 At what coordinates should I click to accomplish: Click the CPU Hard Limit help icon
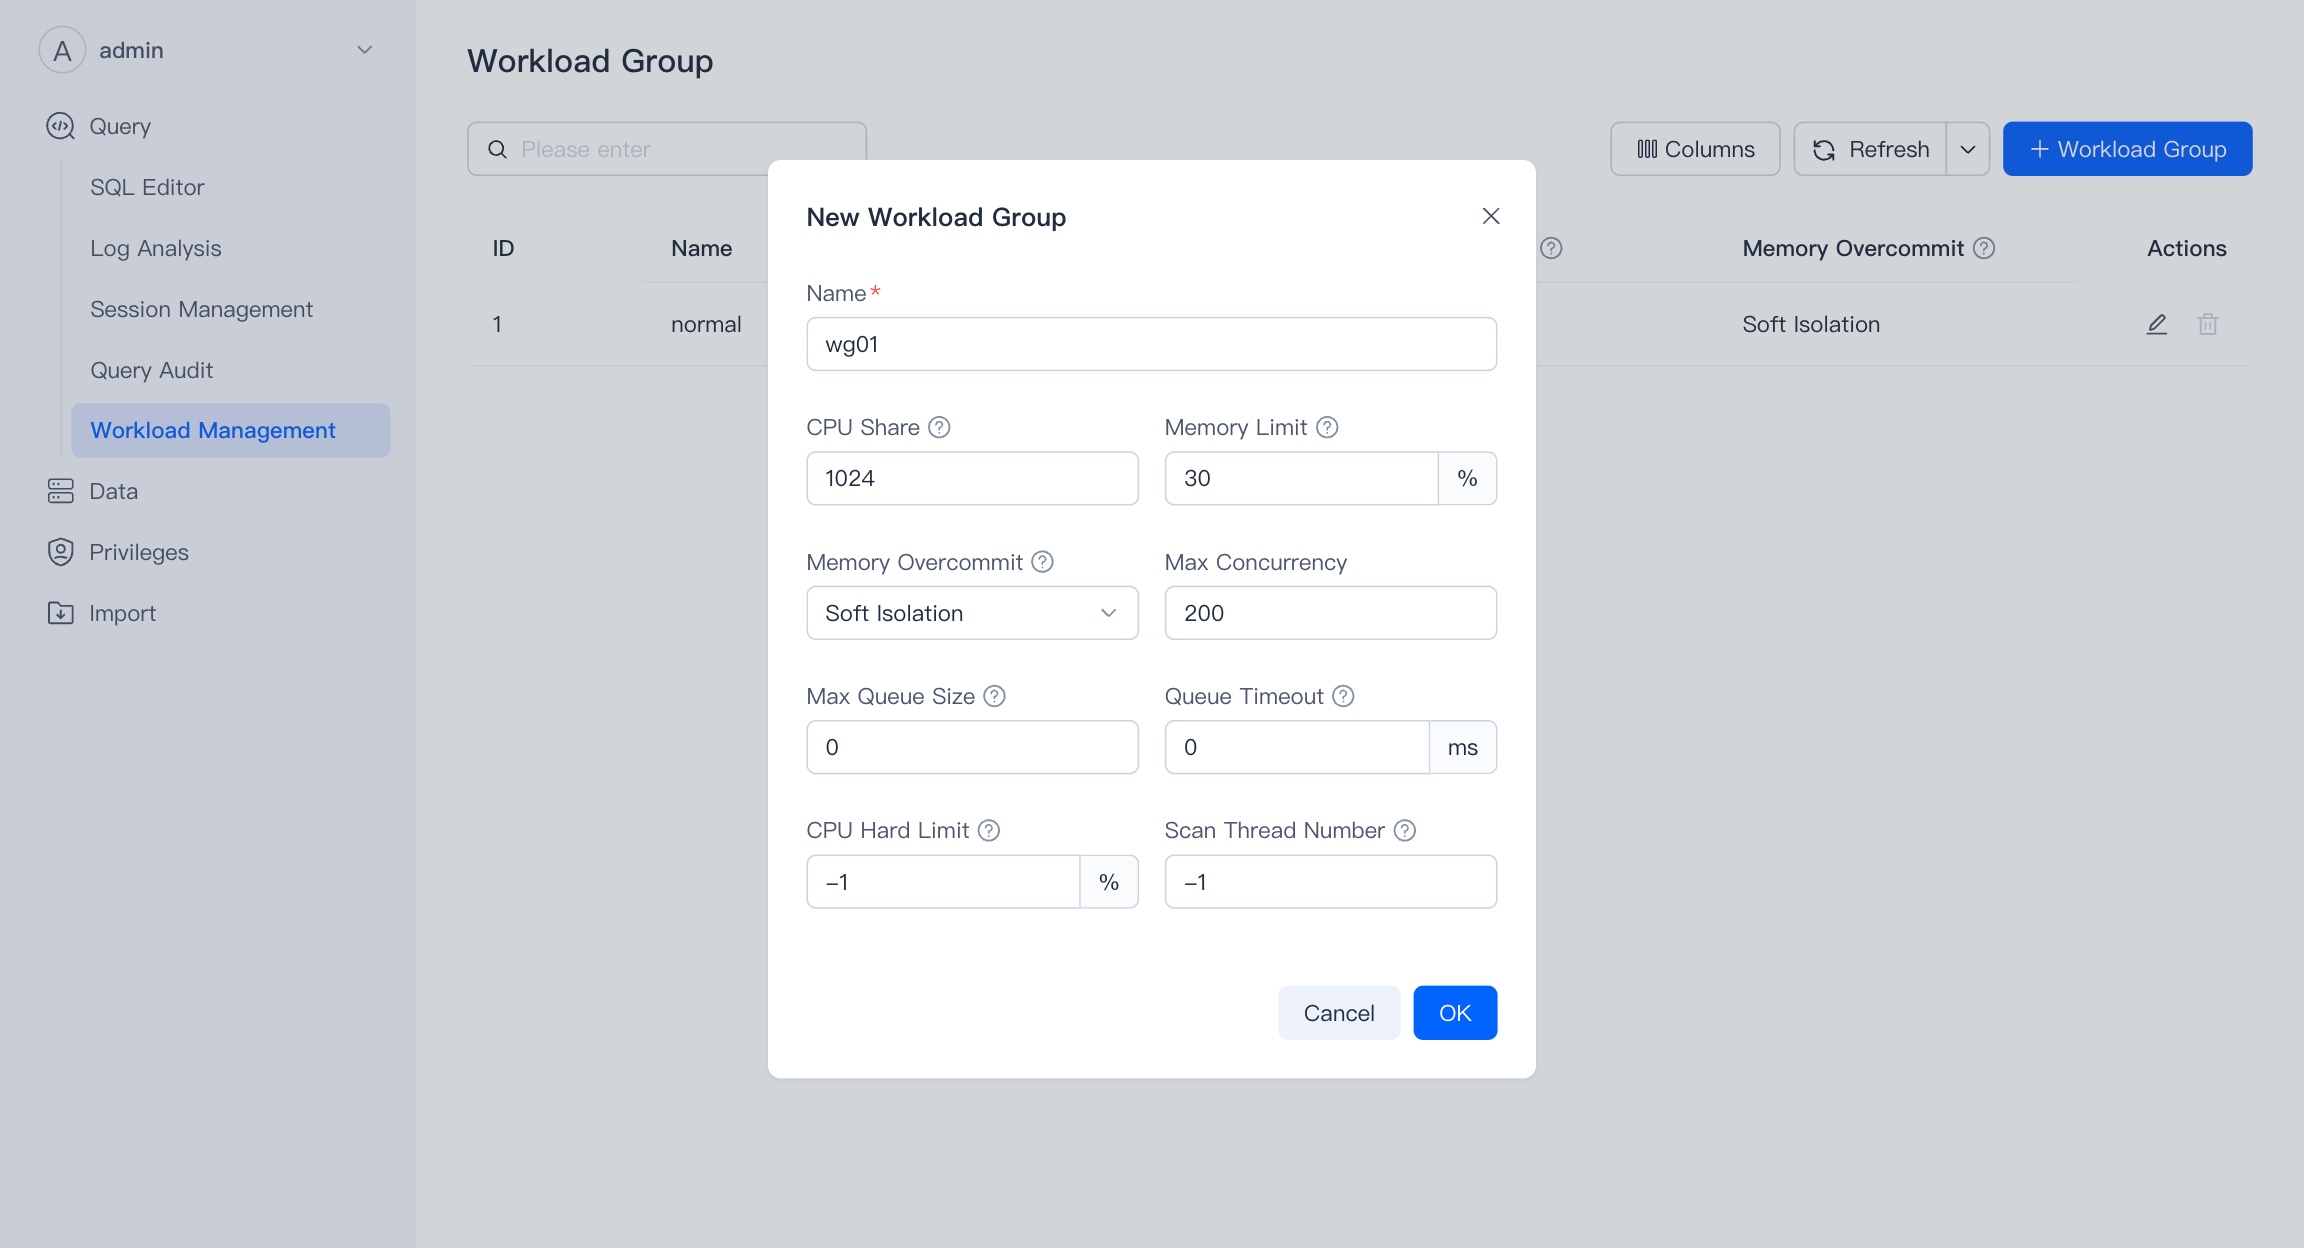click(988, 830)
